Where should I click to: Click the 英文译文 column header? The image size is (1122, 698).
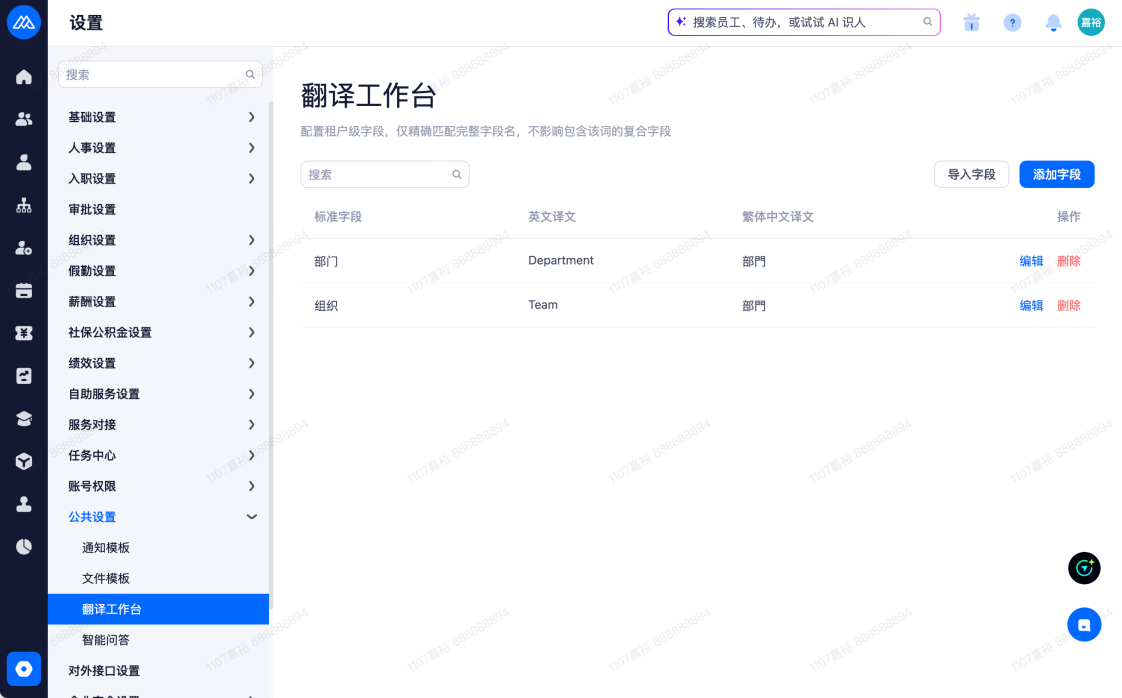(552, 217)
